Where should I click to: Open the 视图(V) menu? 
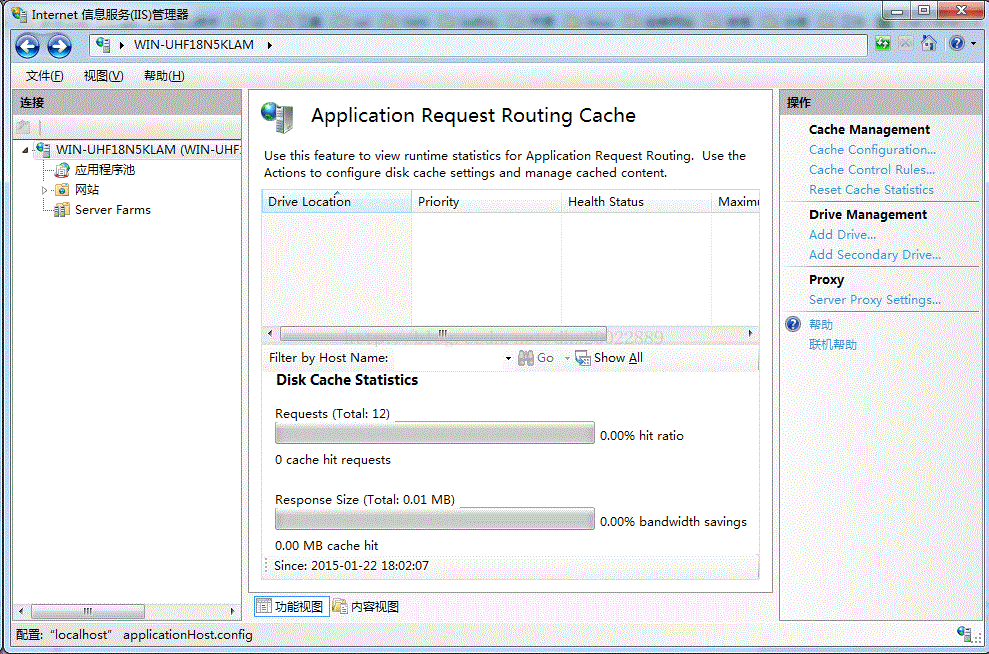pyautogui.click(x=103, y=76)
